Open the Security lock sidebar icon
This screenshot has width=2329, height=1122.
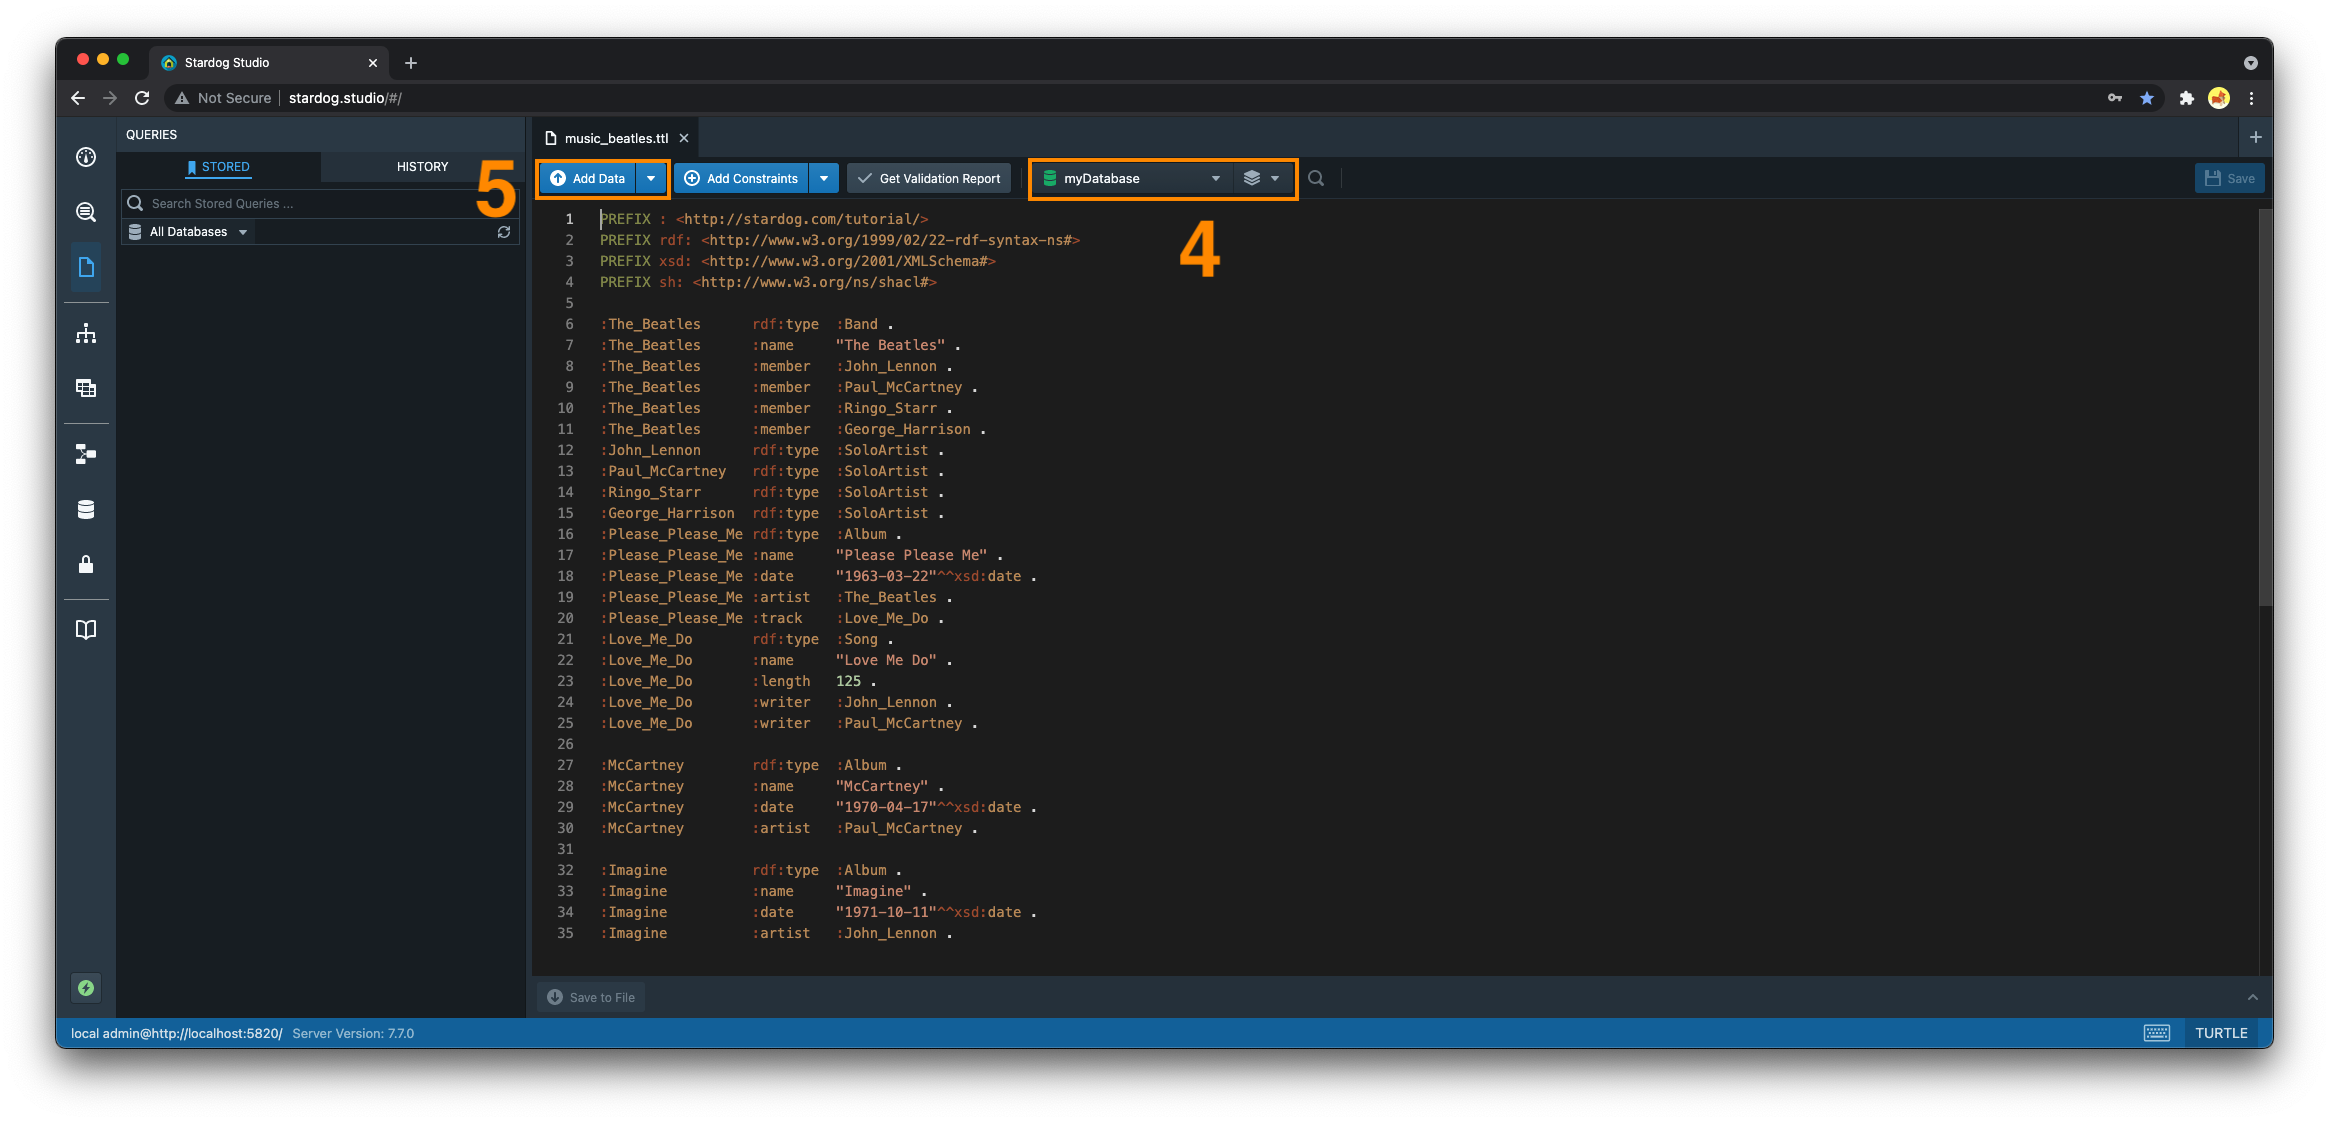point(86,564)
